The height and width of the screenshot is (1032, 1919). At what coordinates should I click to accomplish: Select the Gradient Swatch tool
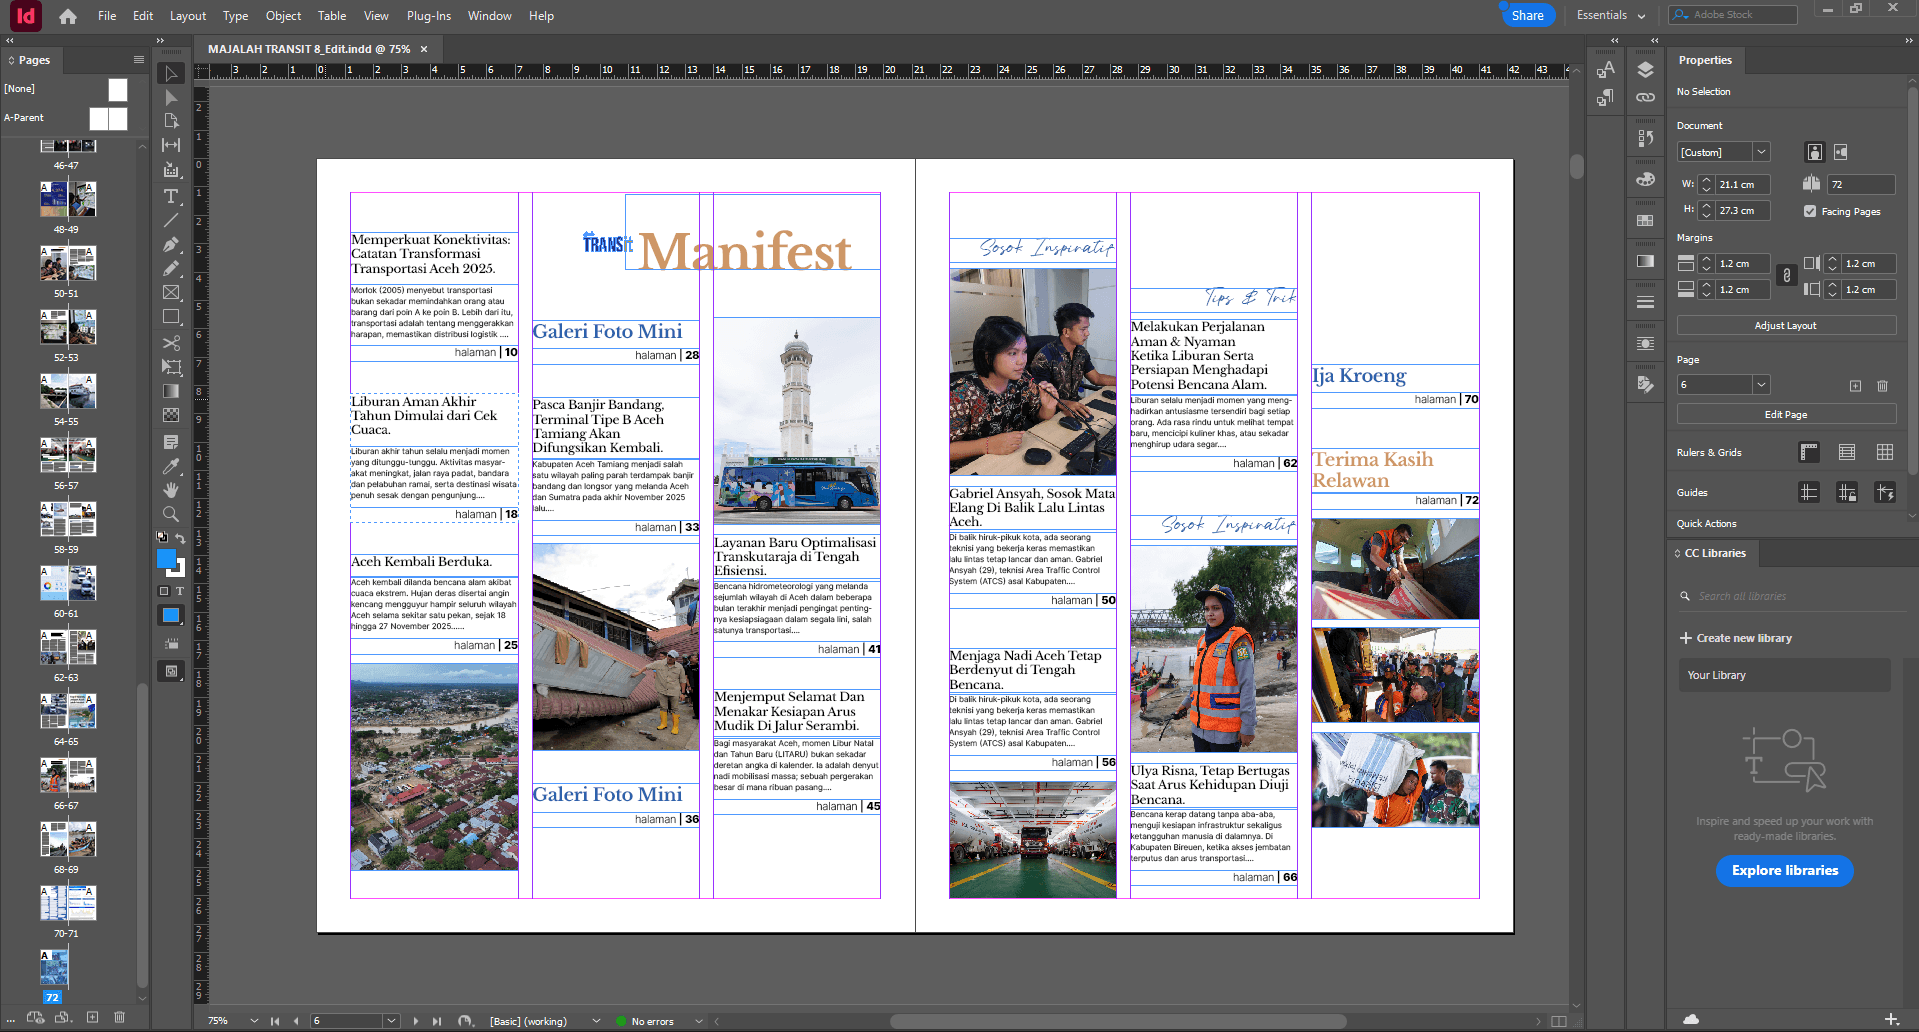[171, 391]
